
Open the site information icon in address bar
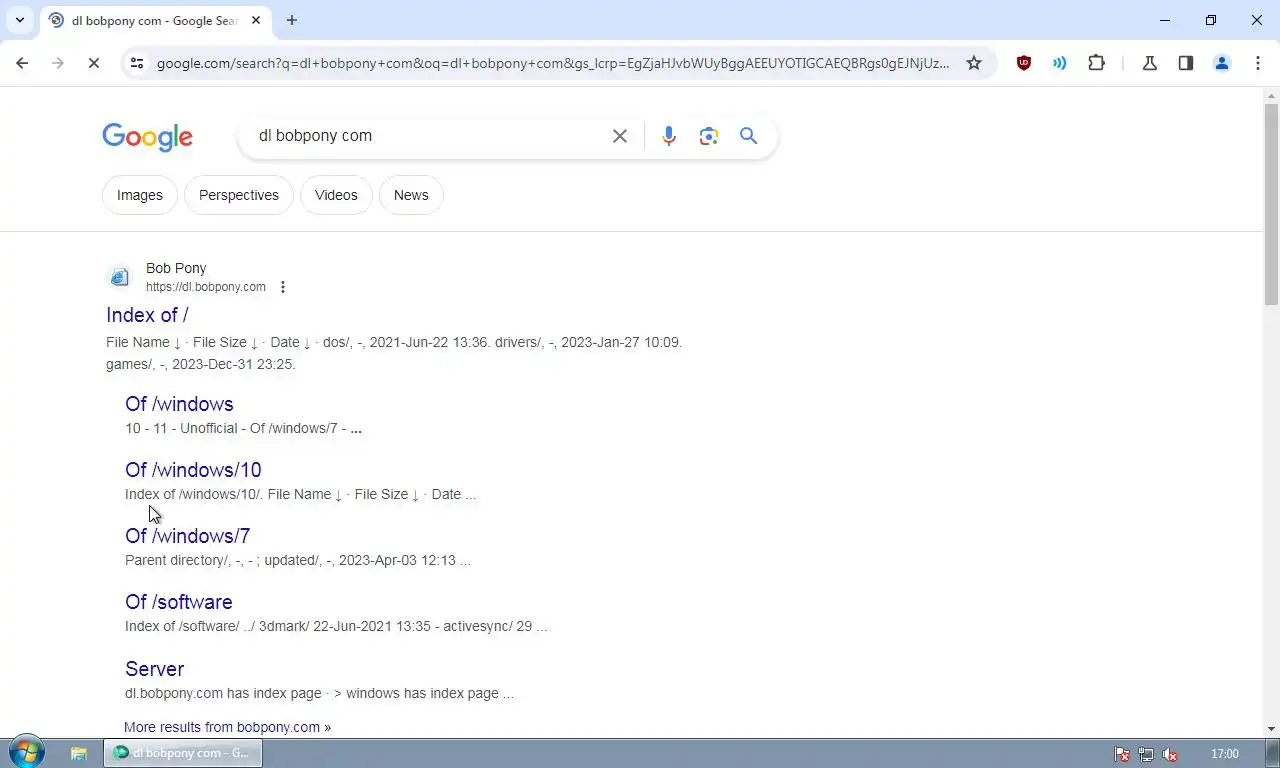point(137,63)
